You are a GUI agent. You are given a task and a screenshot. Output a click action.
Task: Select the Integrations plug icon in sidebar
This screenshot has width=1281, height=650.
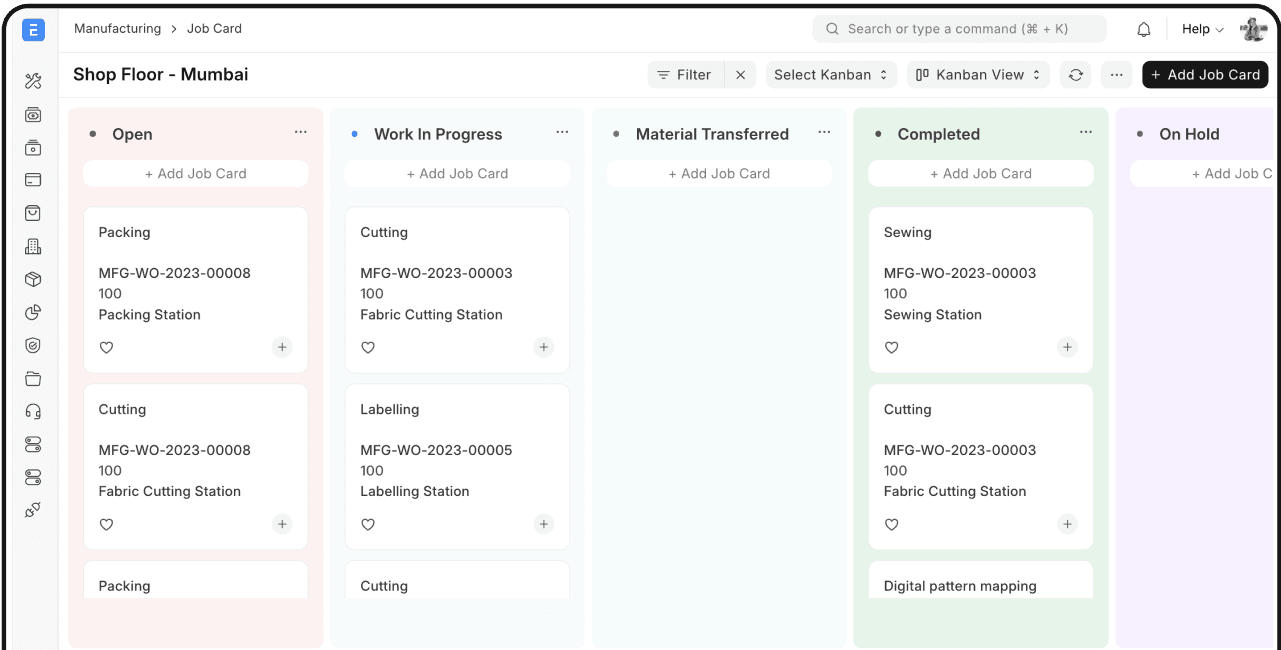[x=33, y=510]
